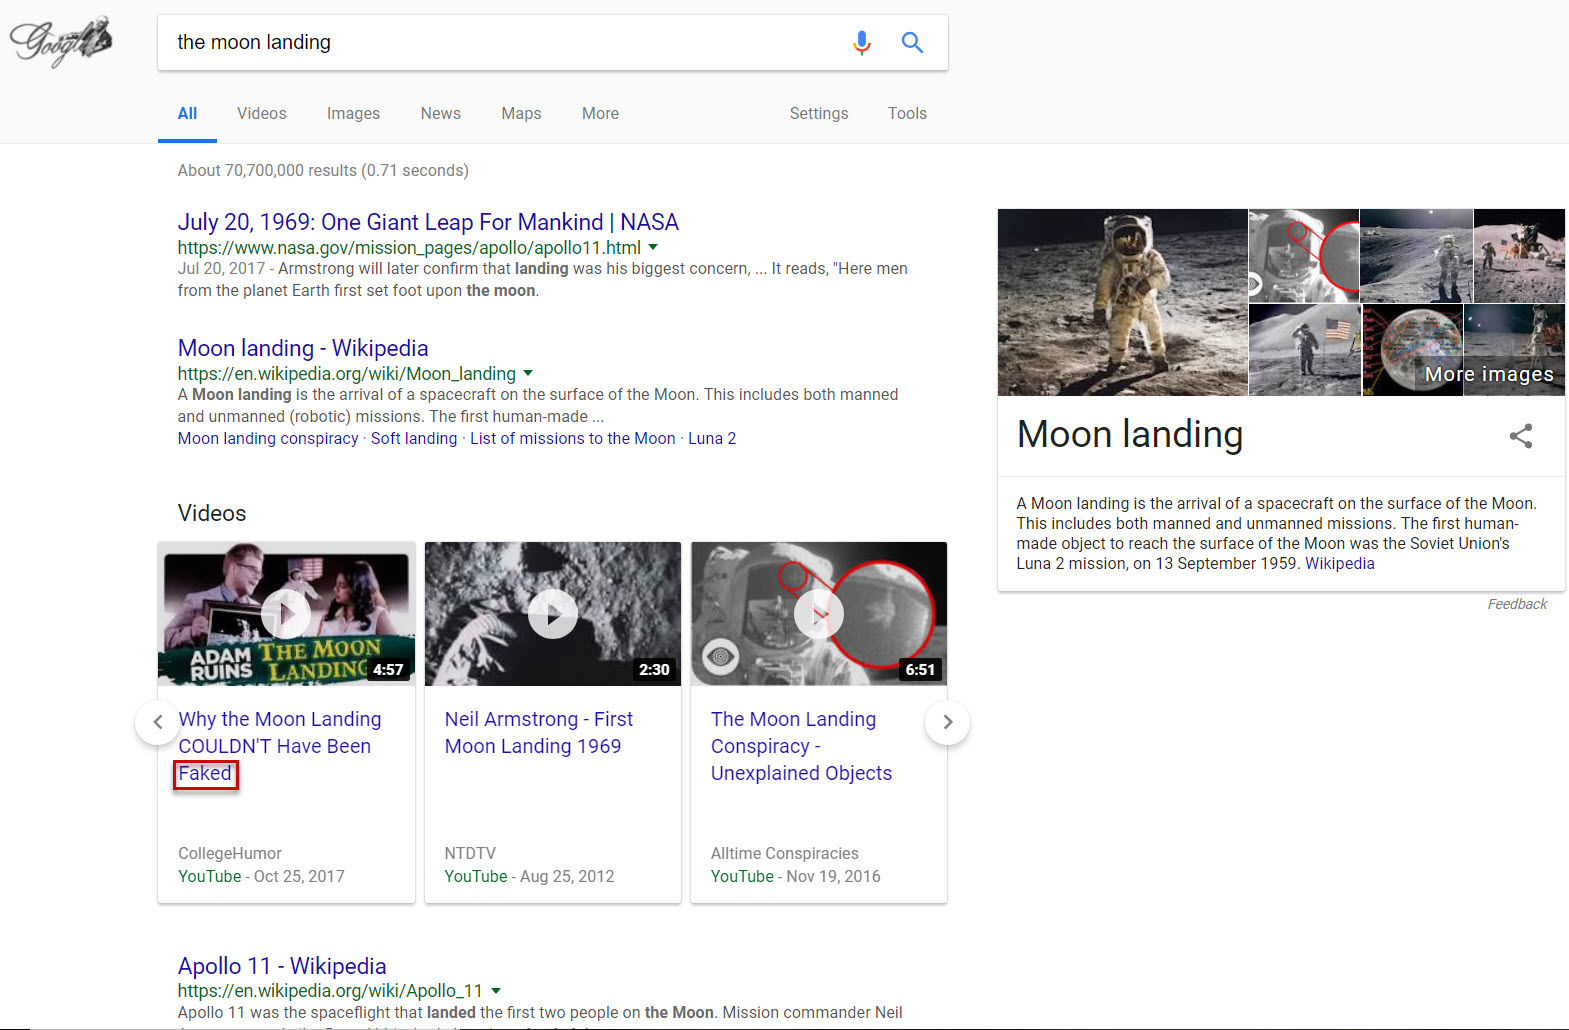This screenshot has width=1569, height=1030.
Task: Click the blue magnifying glass search icon
Action: click(x=911, y=43)
